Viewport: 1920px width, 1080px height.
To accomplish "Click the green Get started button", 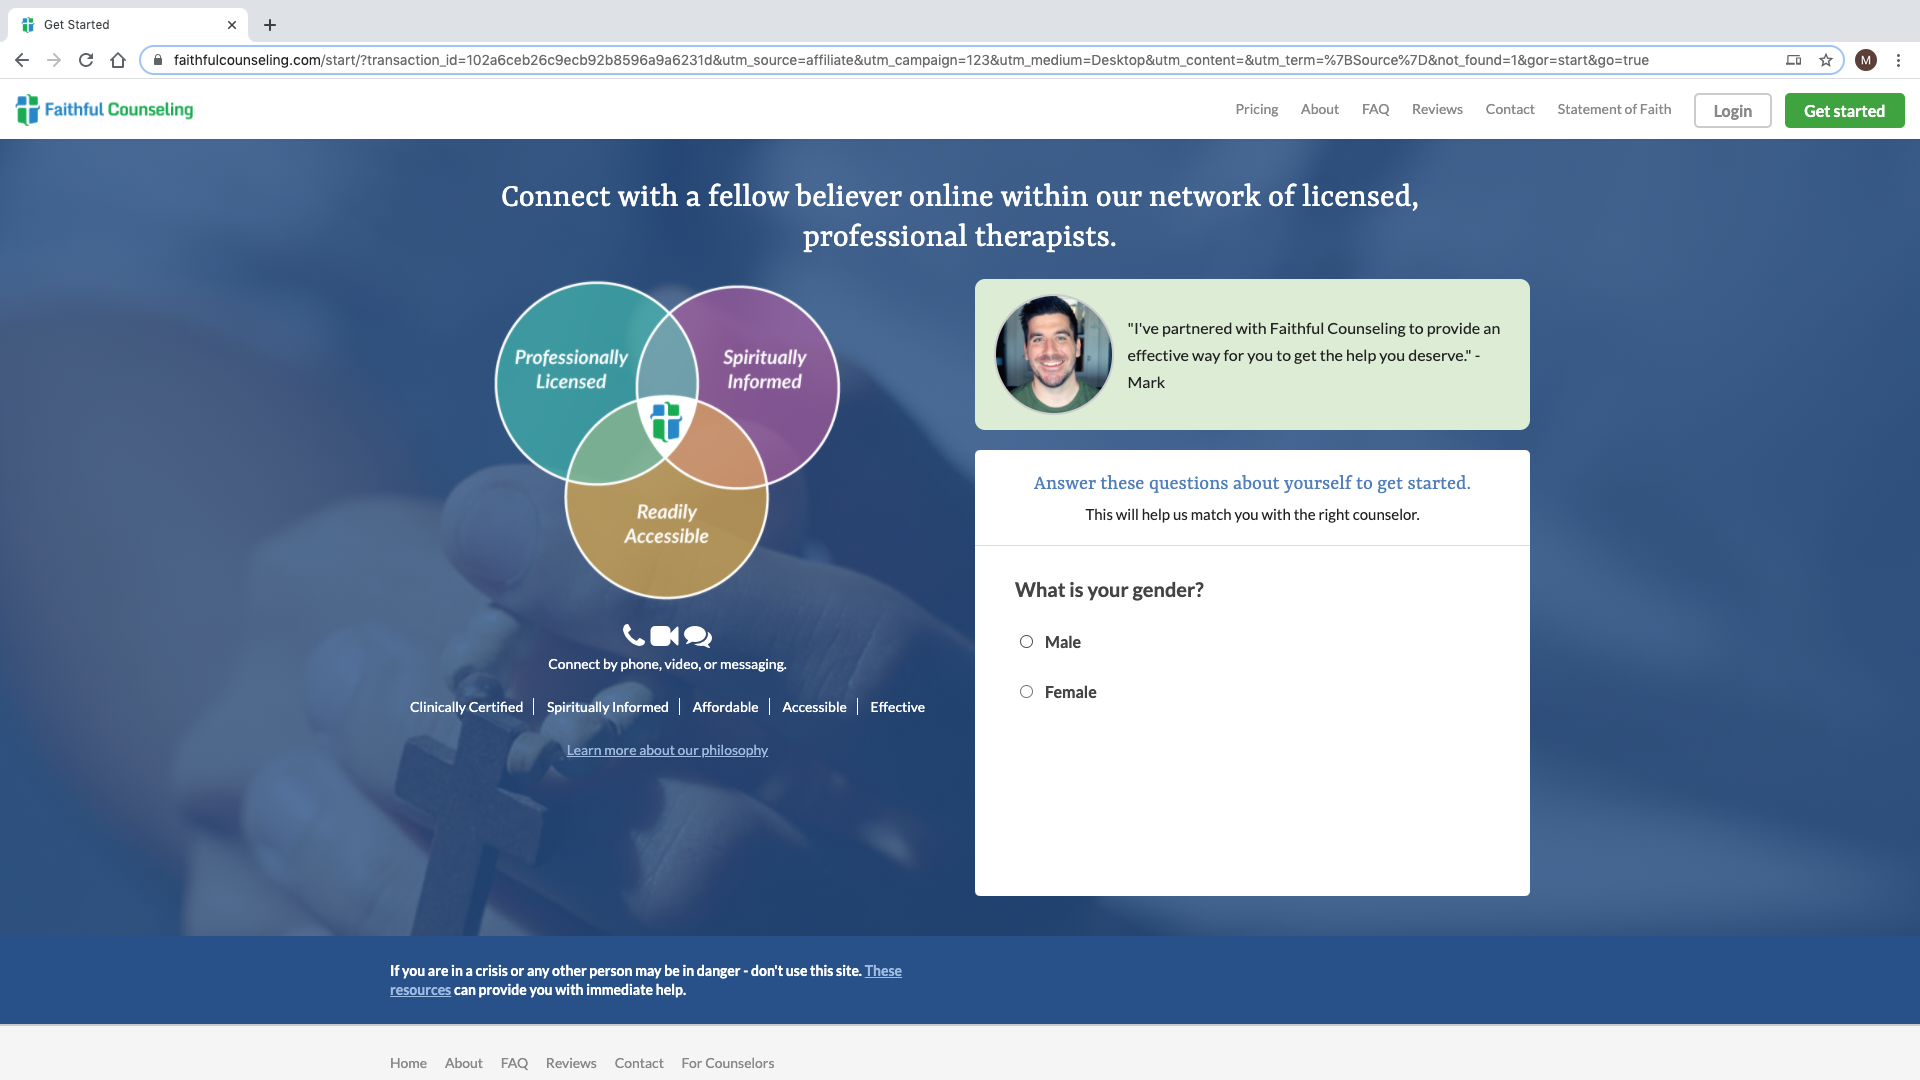I will click(1844, 111).
